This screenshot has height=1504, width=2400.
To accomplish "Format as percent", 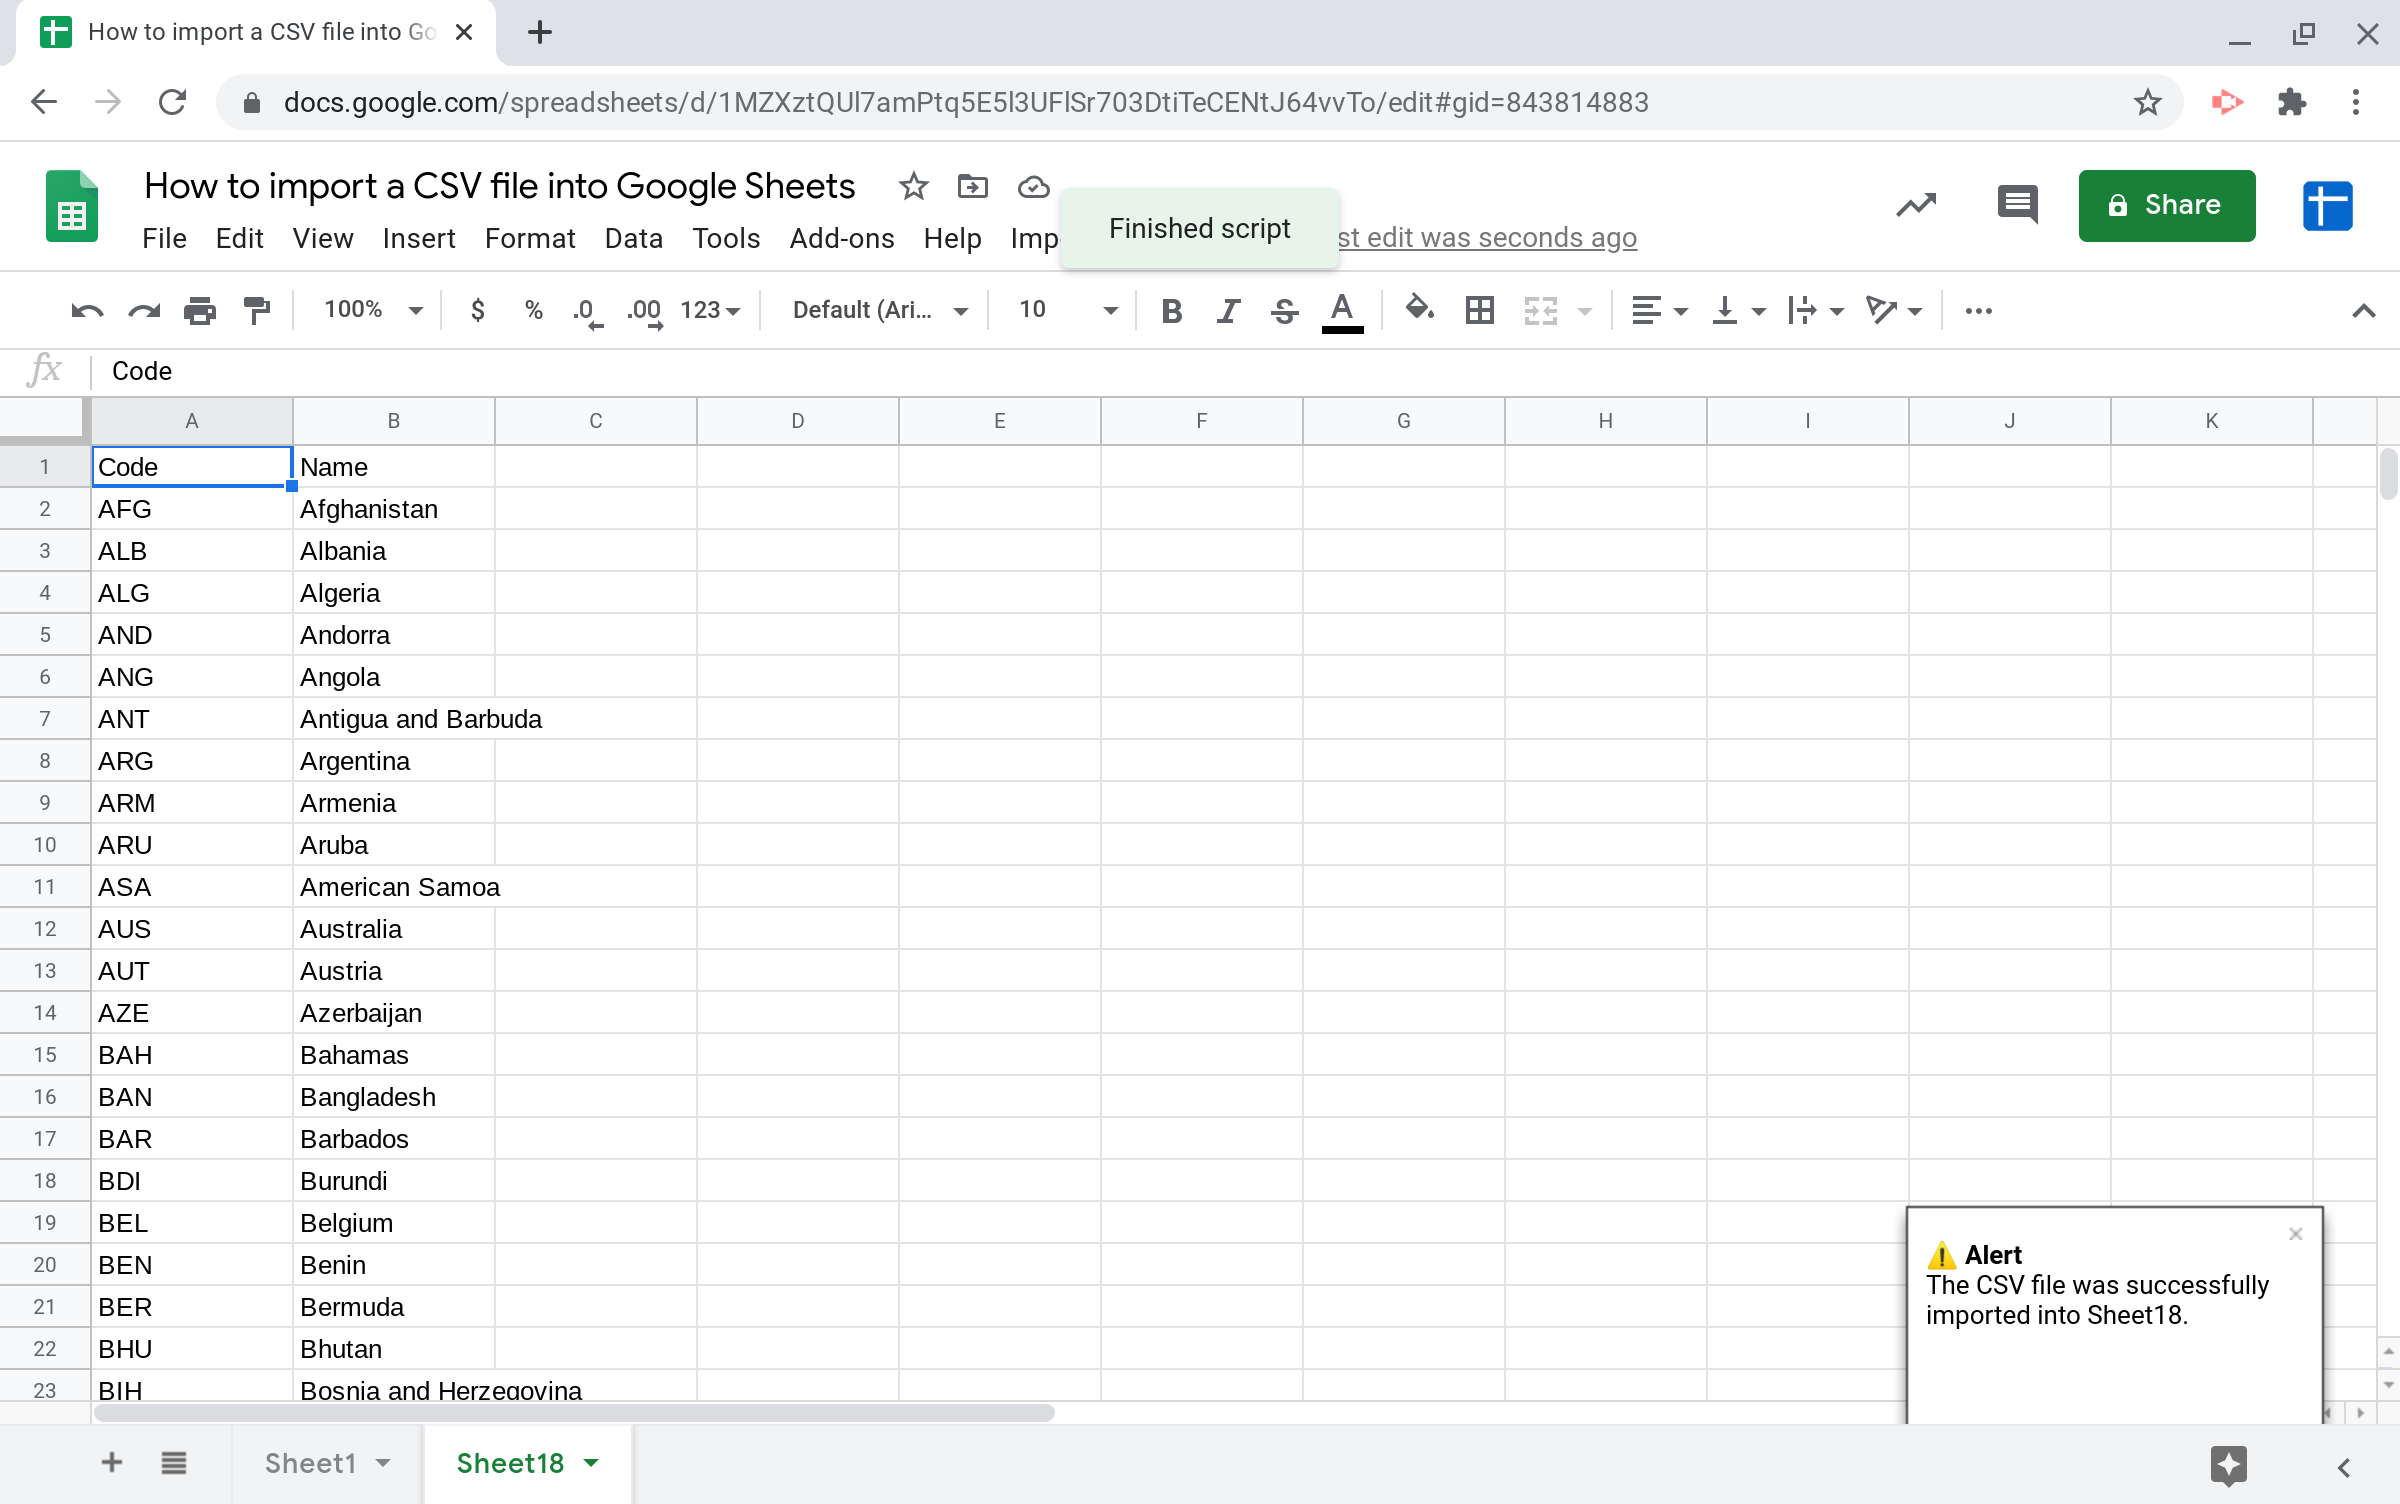I will click(x=534, y=311).
